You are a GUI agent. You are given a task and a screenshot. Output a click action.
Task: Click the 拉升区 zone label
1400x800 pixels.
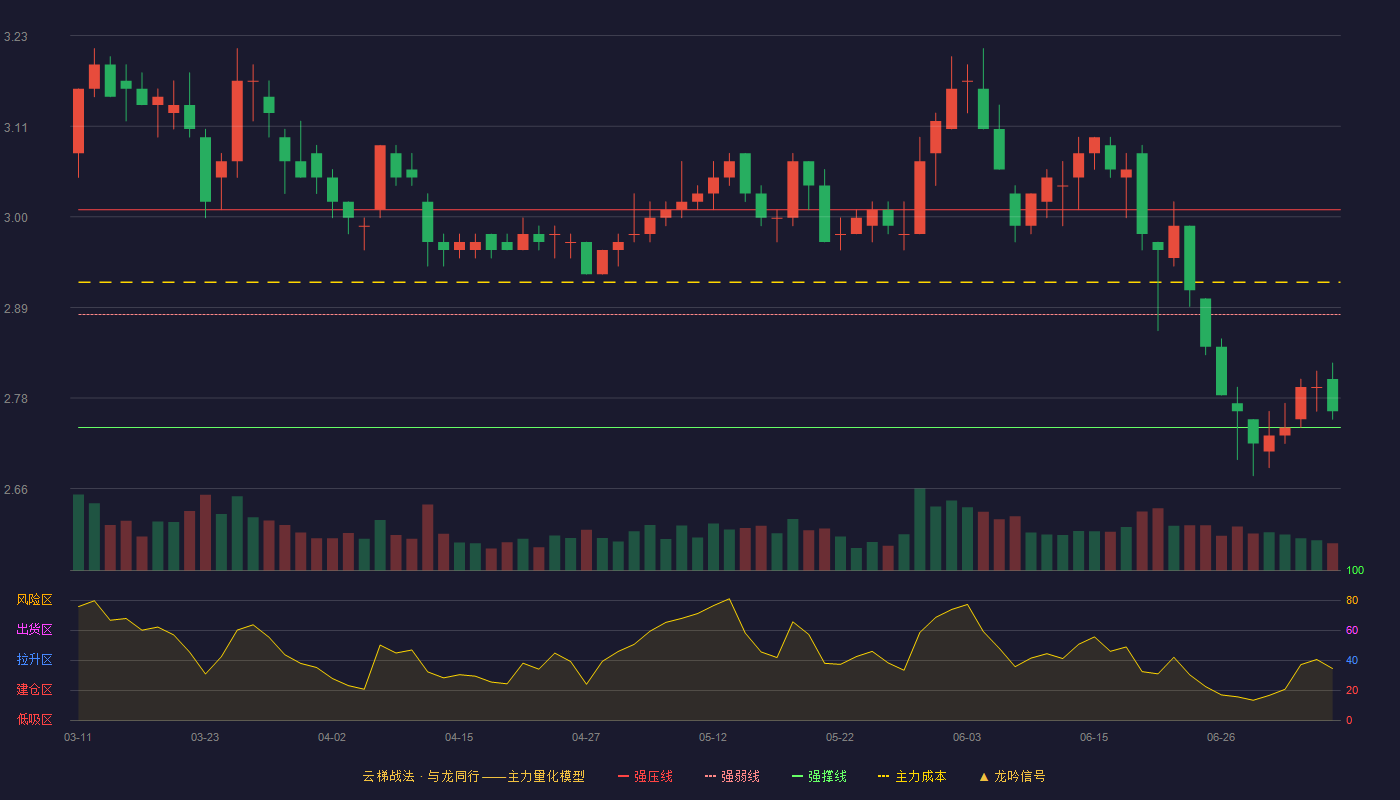[34, 660]
